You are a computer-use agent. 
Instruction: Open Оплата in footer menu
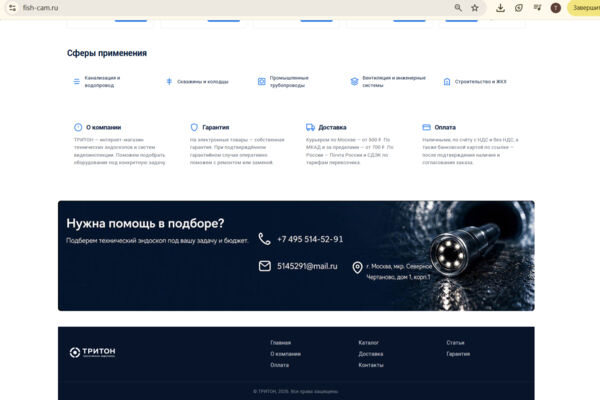click(280, 365)
